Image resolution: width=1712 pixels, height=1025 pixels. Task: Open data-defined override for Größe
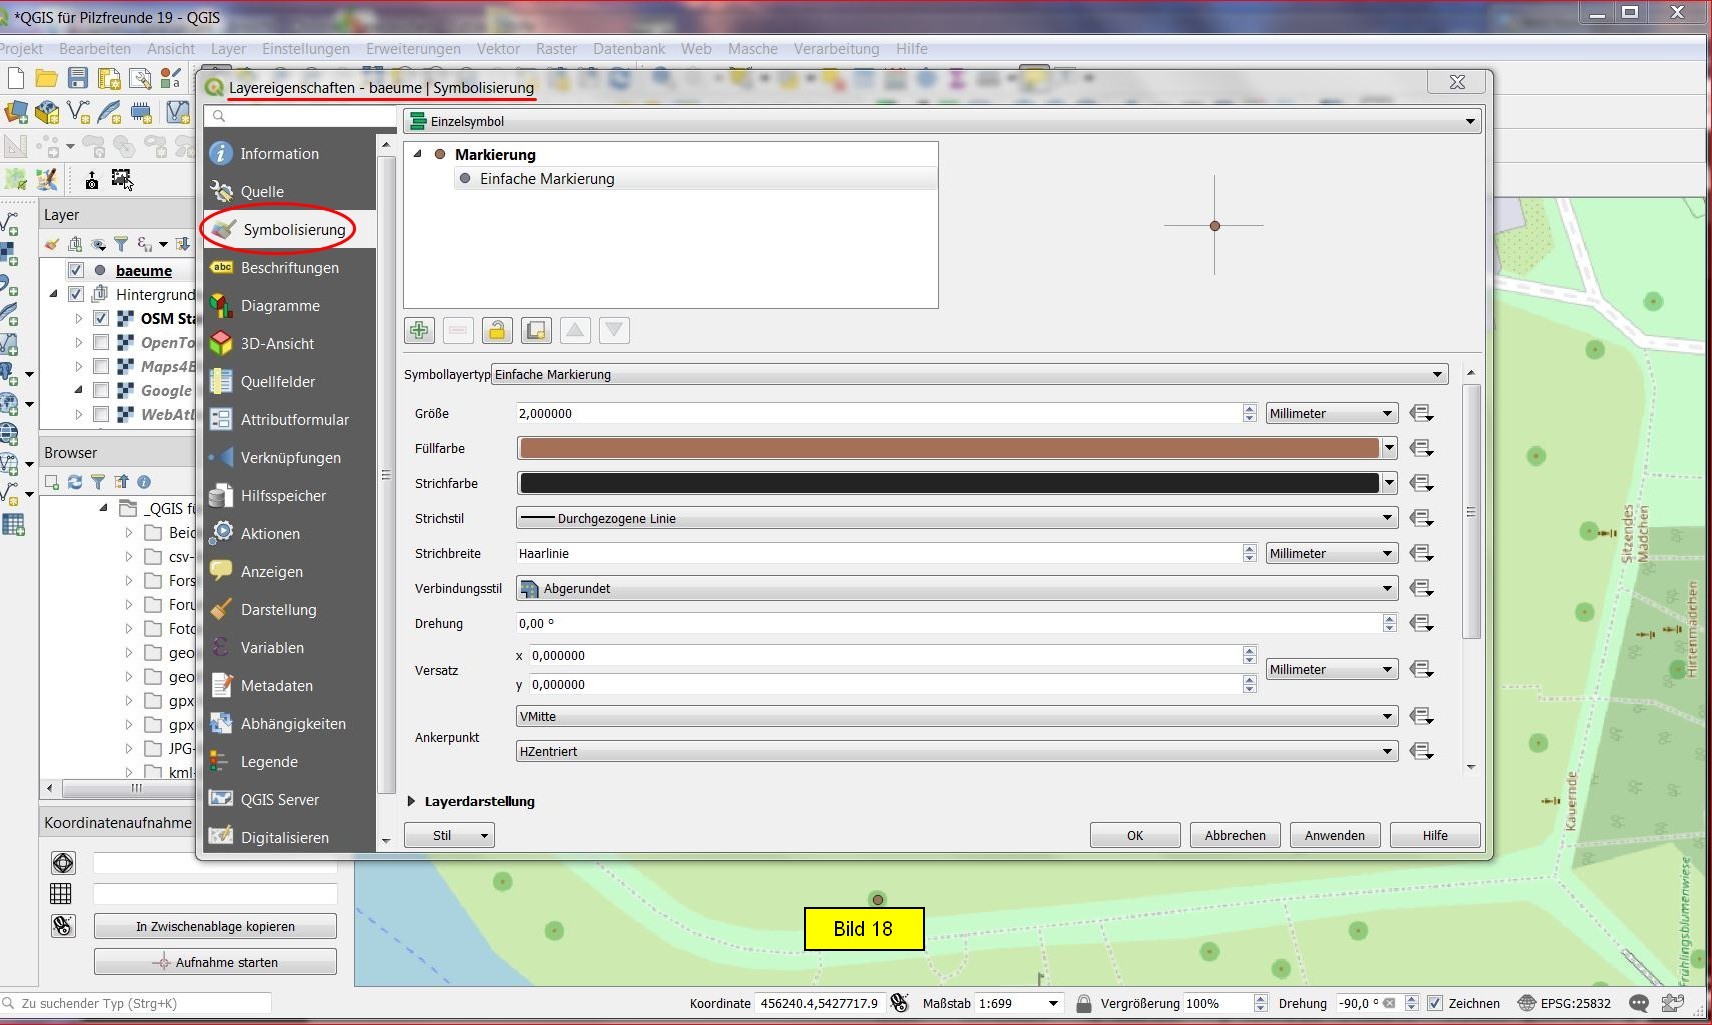[1421, 413]
